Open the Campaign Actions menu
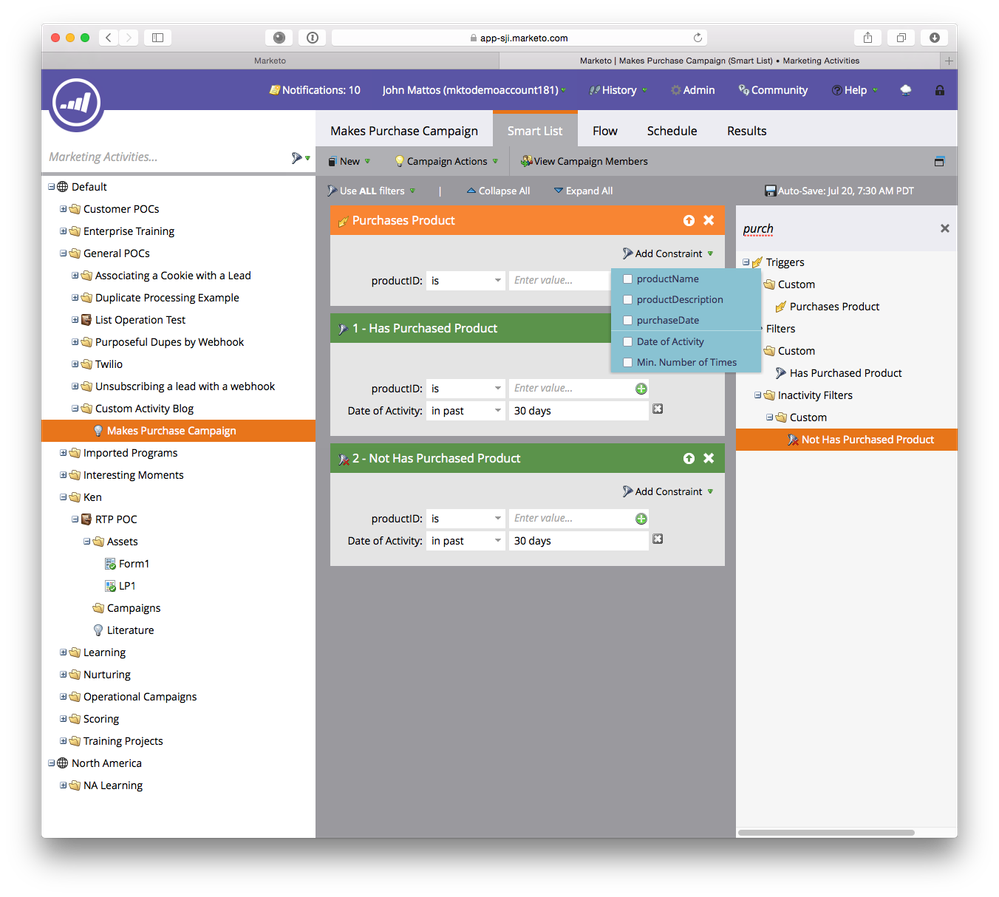This screenshot has width=999, height=897. click(x=446, y=161)
